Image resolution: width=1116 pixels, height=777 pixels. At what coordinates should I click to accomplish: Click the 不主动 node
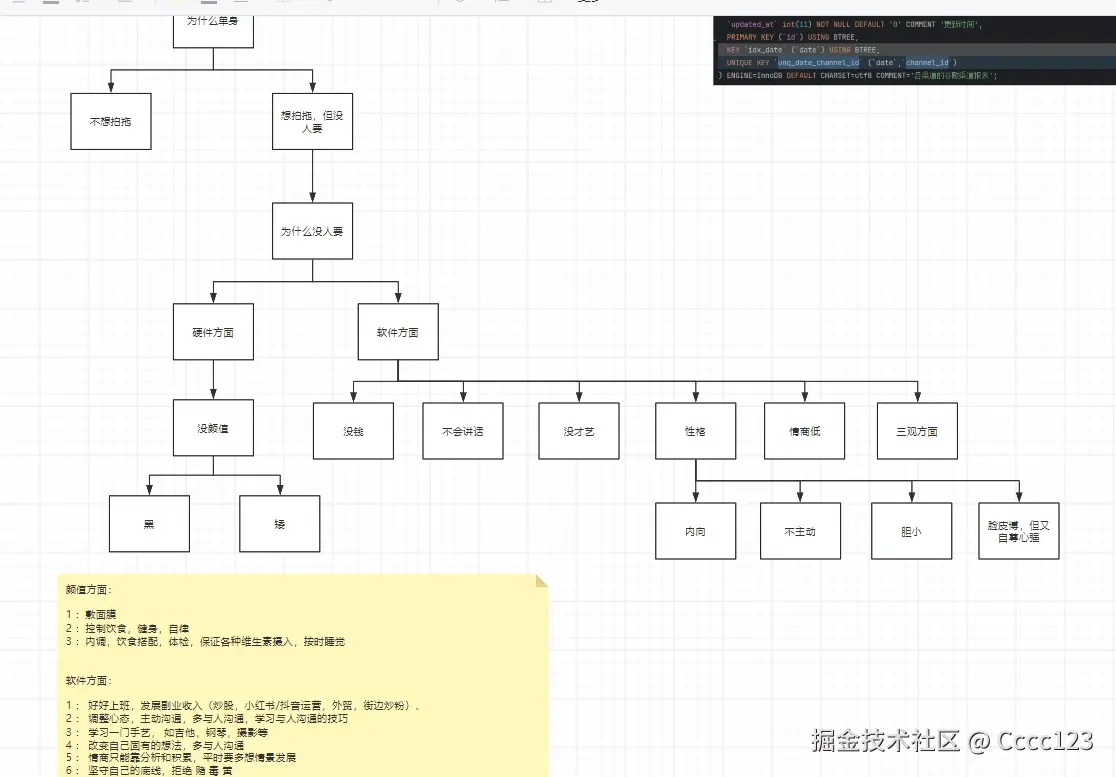point(800,530)
